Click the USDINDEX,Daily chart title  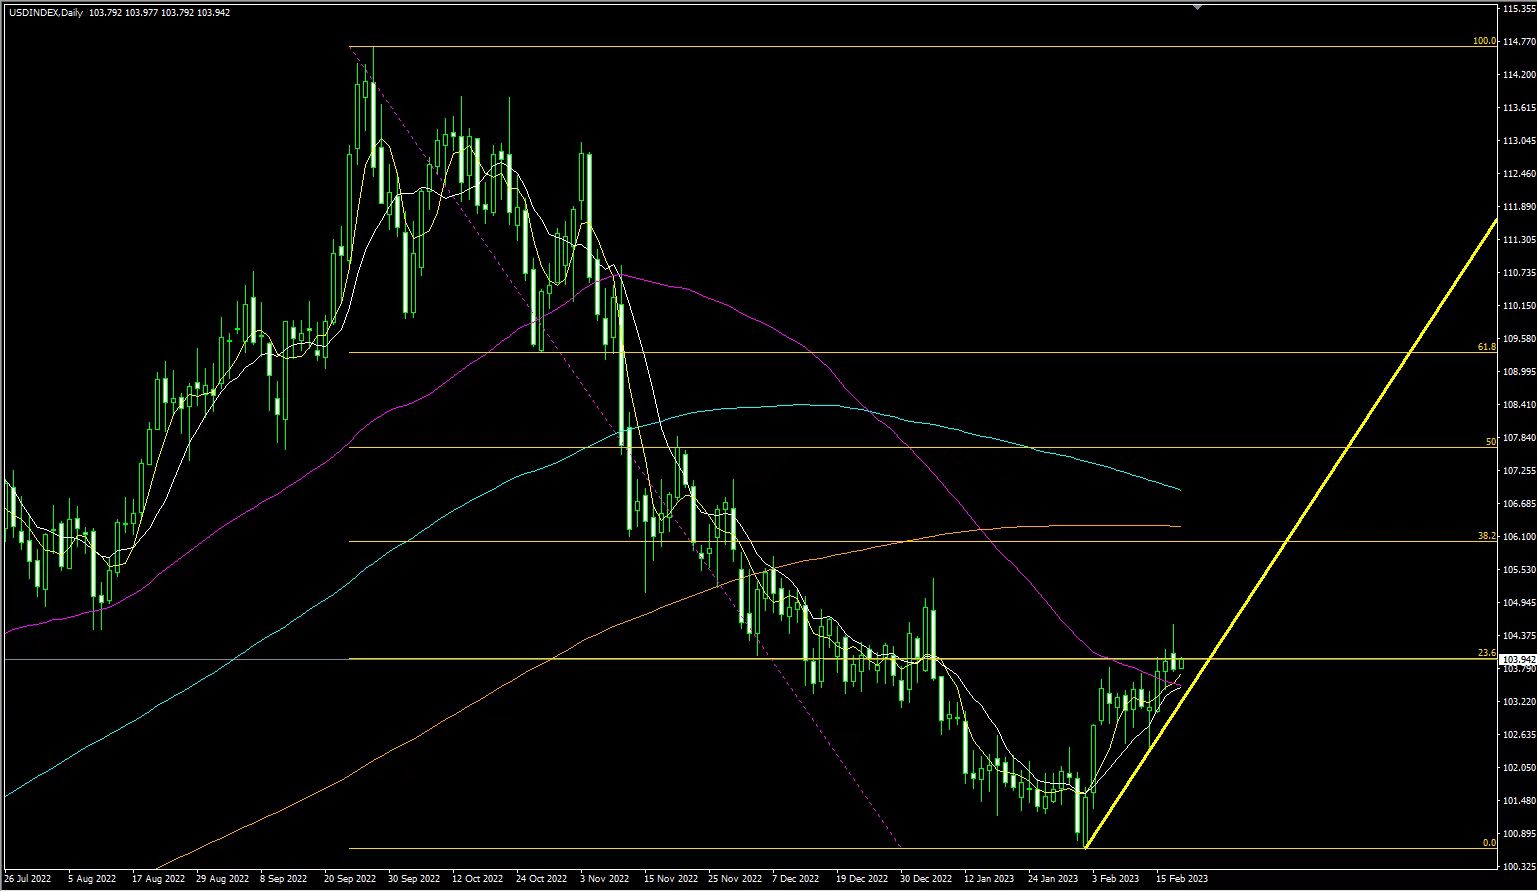tap(44, 11)
